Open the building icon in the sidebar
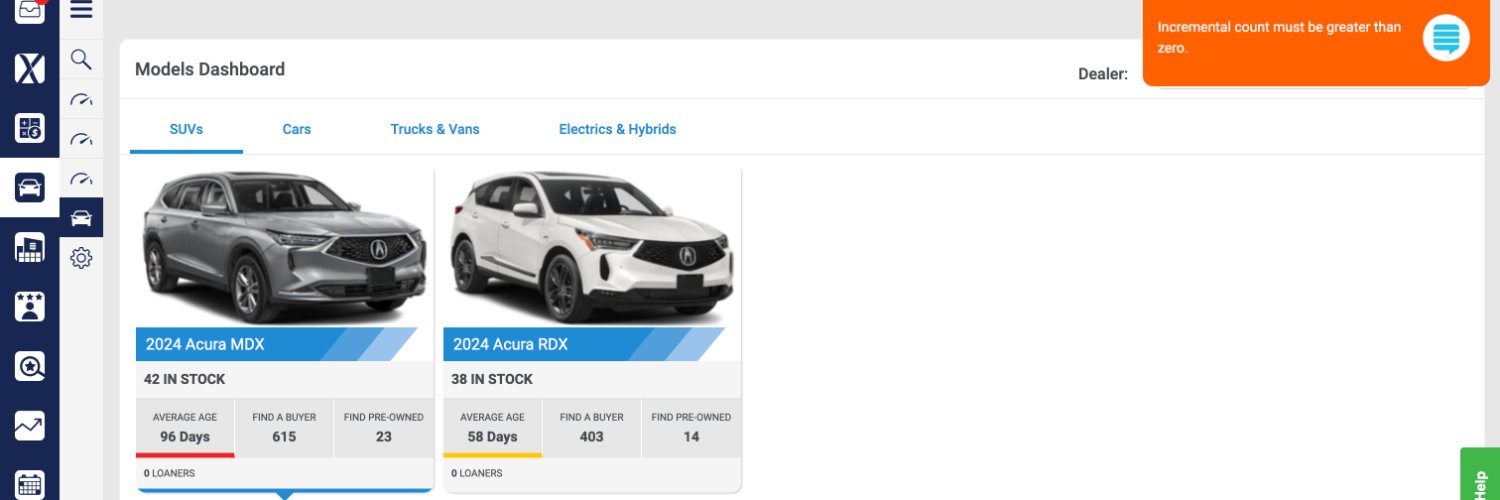Viewport: 1500px width, 500px height. pos(30,247)
